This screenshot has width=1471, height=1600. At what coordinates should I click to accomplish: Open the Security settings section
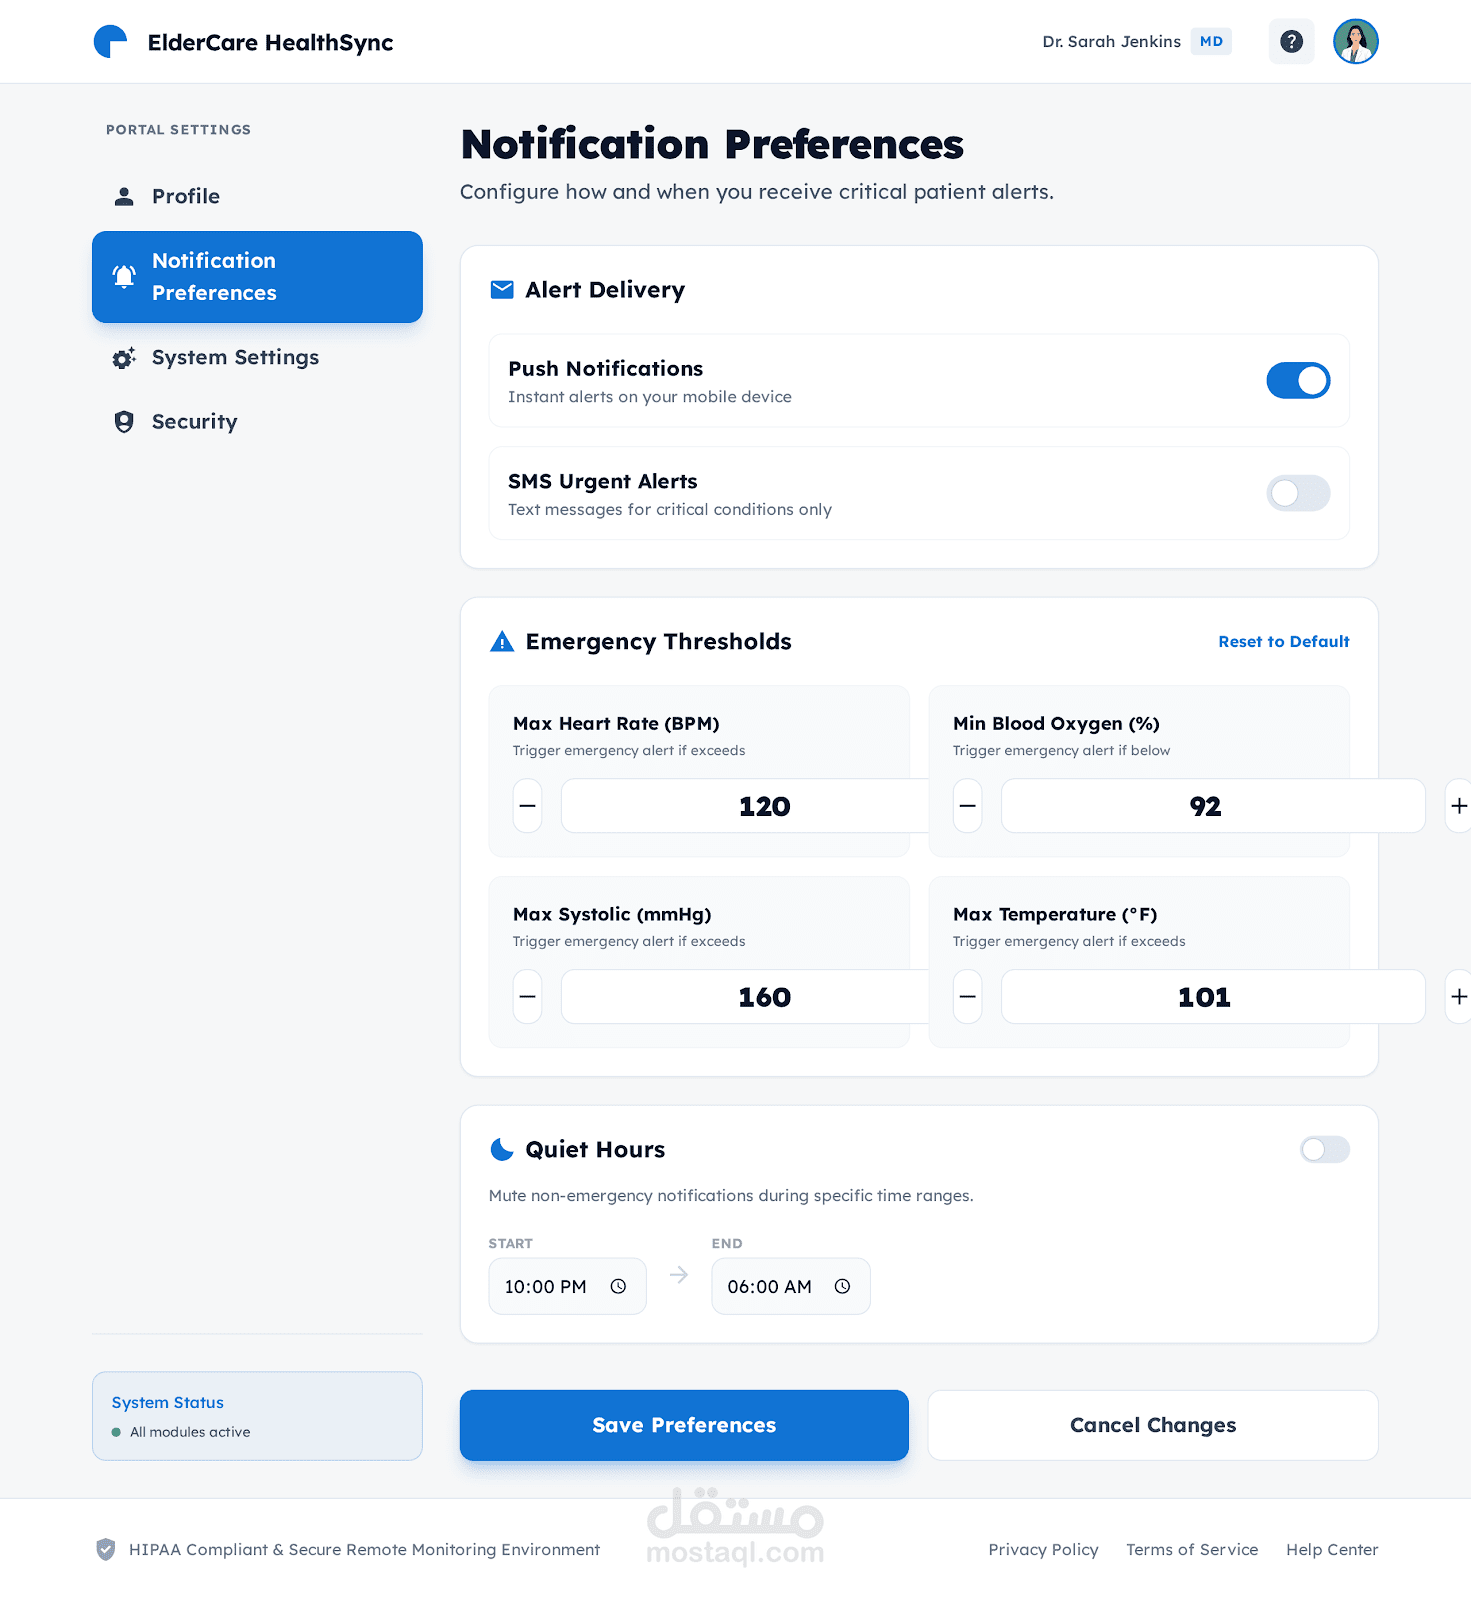(x=194, y=422)
